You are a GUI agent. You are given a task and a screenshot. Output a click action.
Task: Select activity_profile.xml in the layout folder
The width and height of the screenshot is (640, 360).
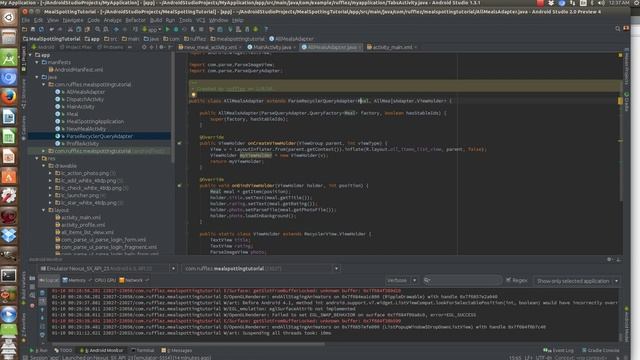[83, 225]
